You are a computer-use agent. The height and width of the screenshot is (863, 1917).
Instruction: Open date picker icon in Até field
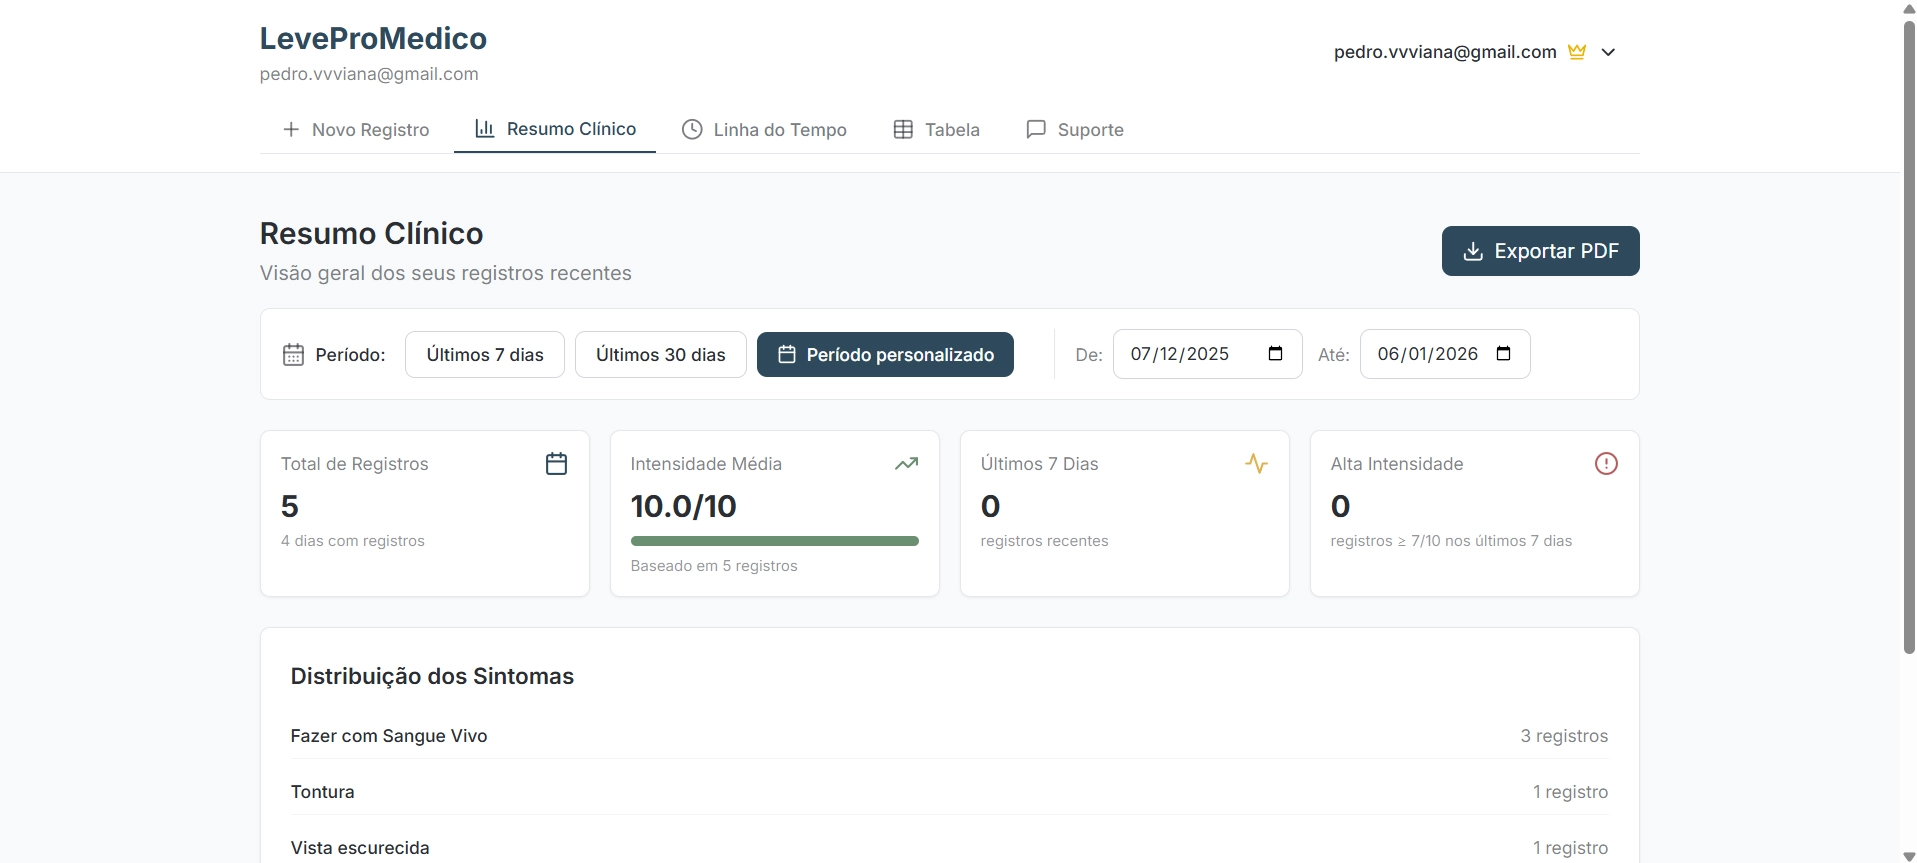pos(1503,354)
